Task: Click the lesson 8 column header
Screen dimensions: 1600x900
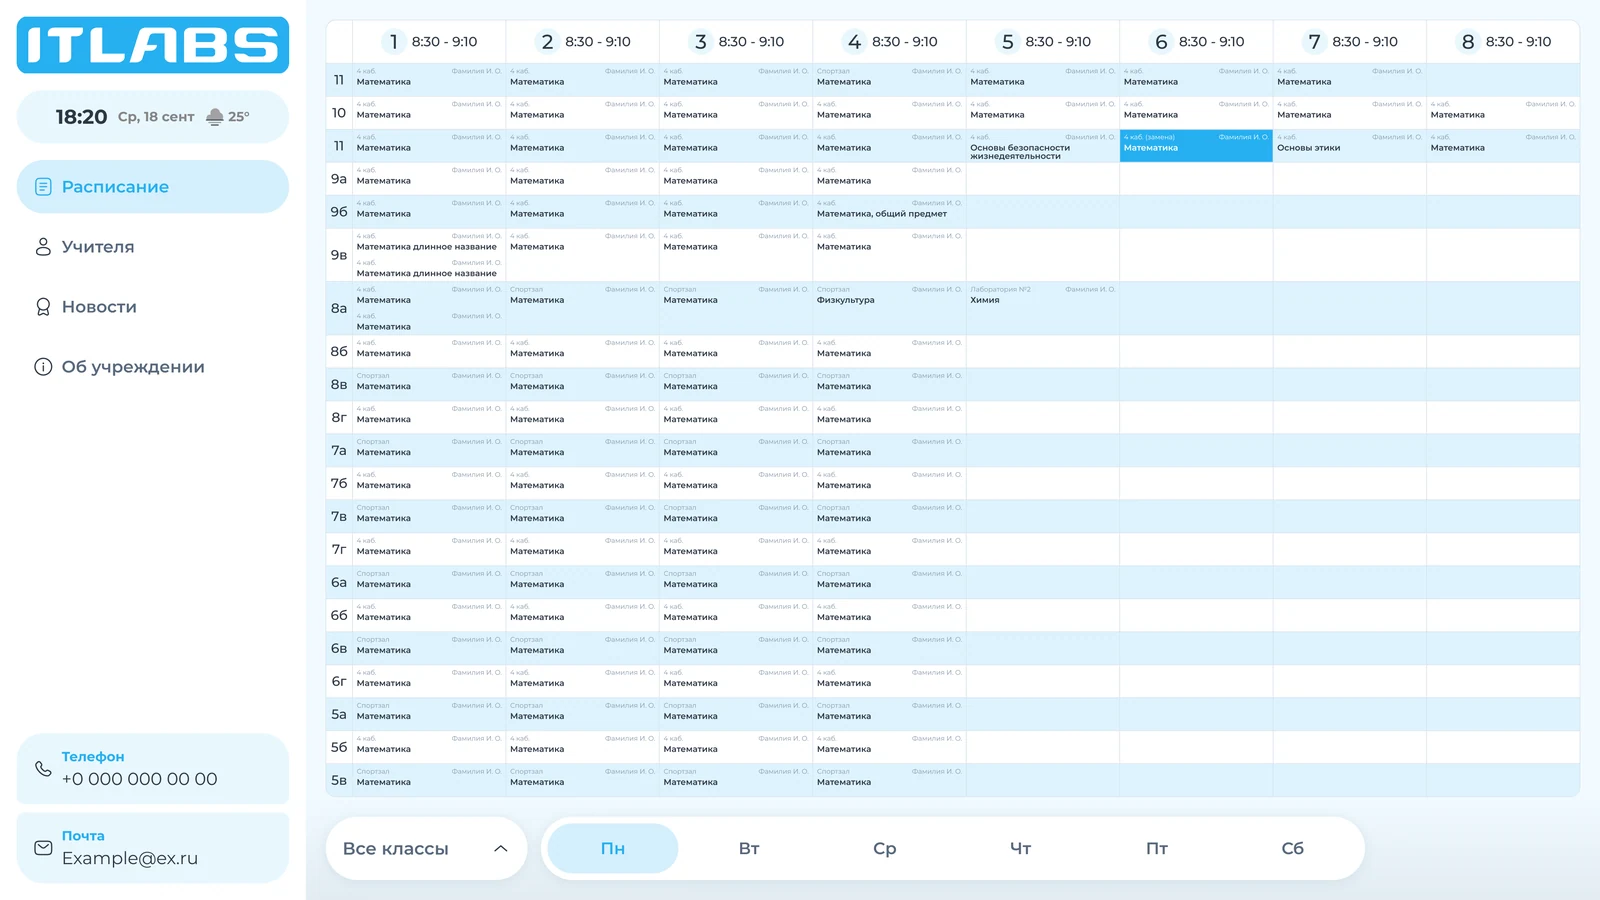Action: tap(1503, 42)
